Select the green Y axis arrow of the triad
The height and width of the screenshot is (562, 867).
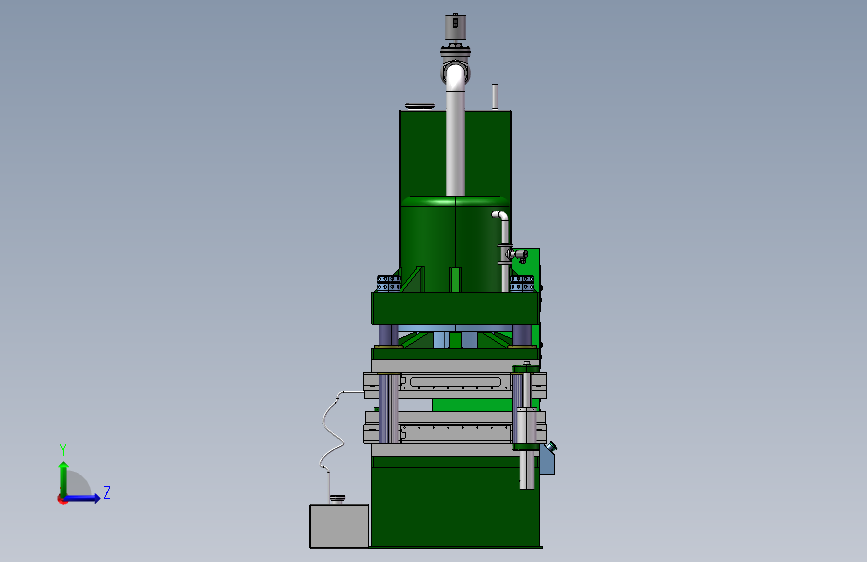tap(64, 478)
